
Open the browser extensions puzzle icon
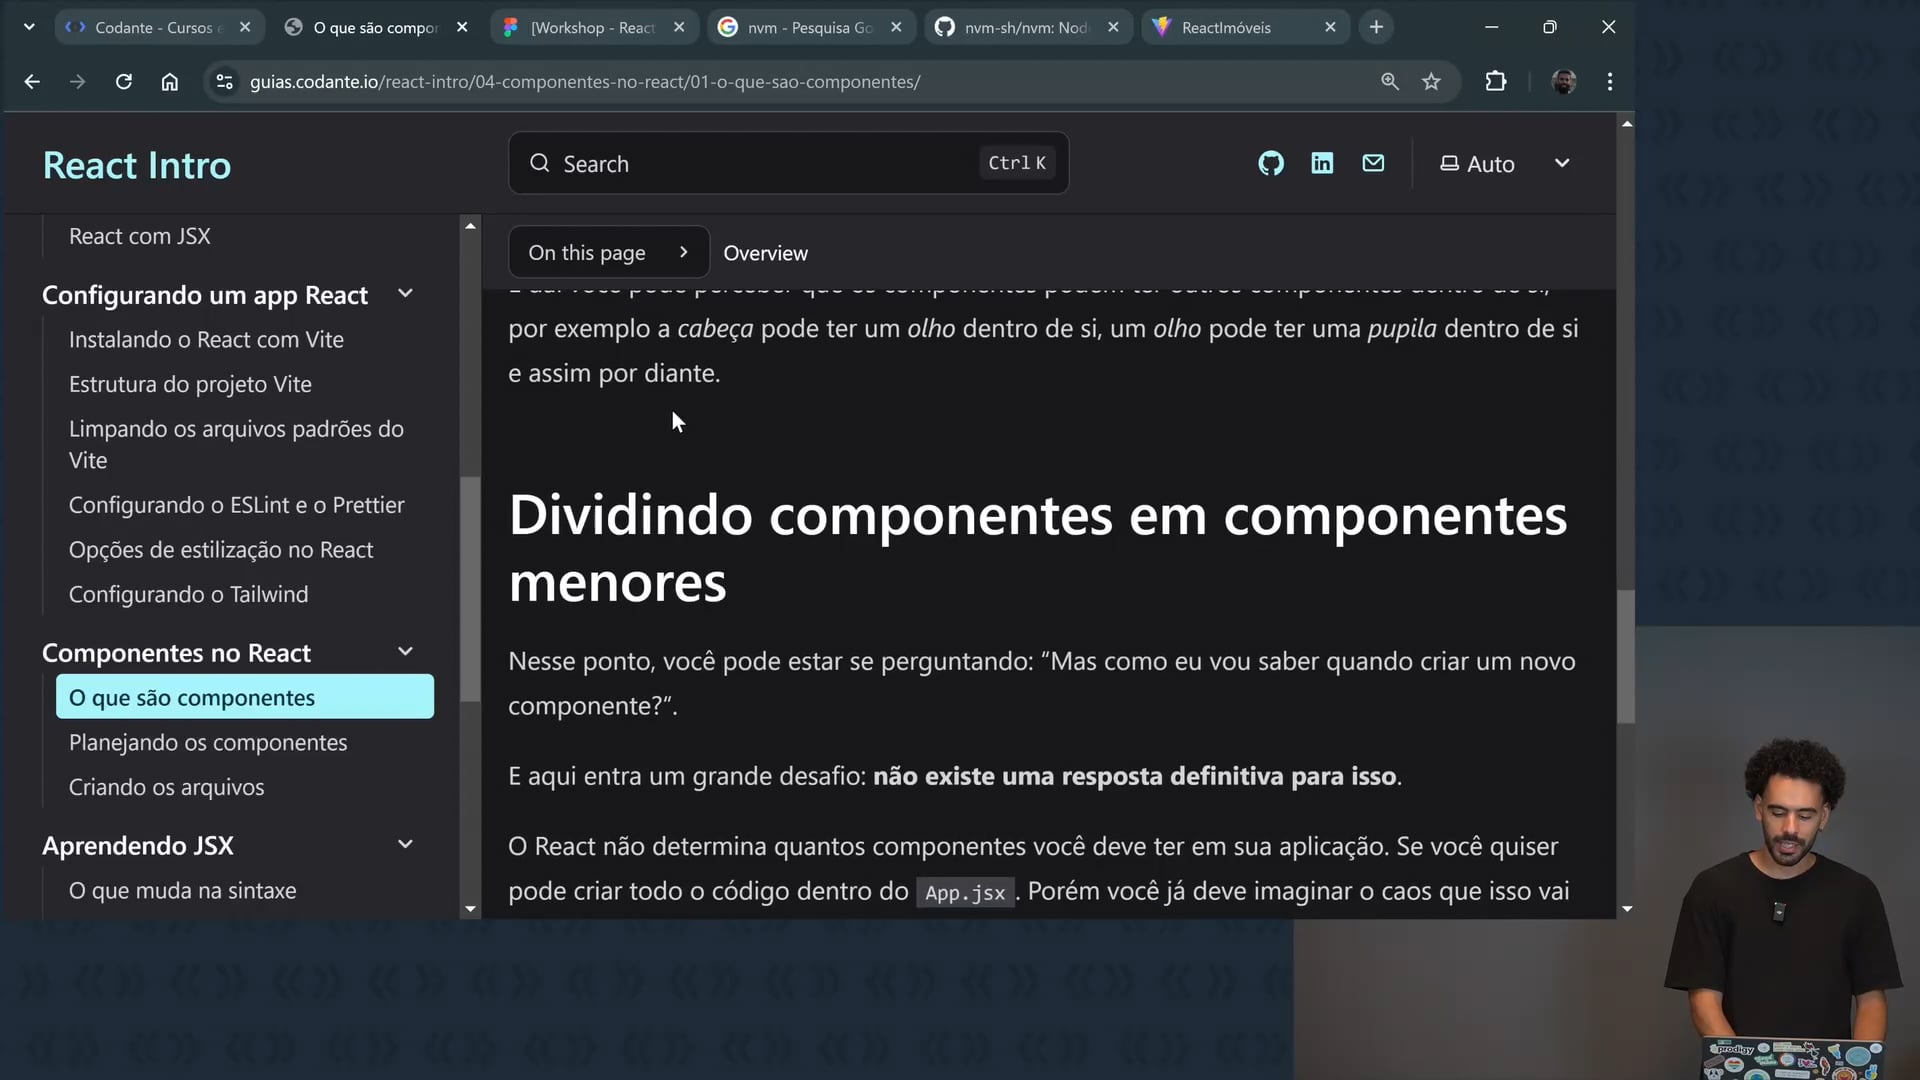pos(1496,82)
